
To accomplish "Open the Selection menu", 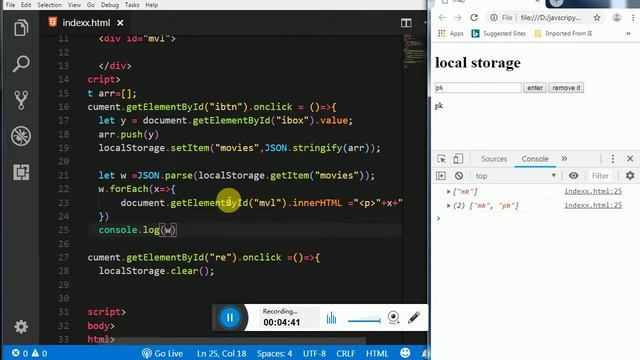I will (49, 5).
